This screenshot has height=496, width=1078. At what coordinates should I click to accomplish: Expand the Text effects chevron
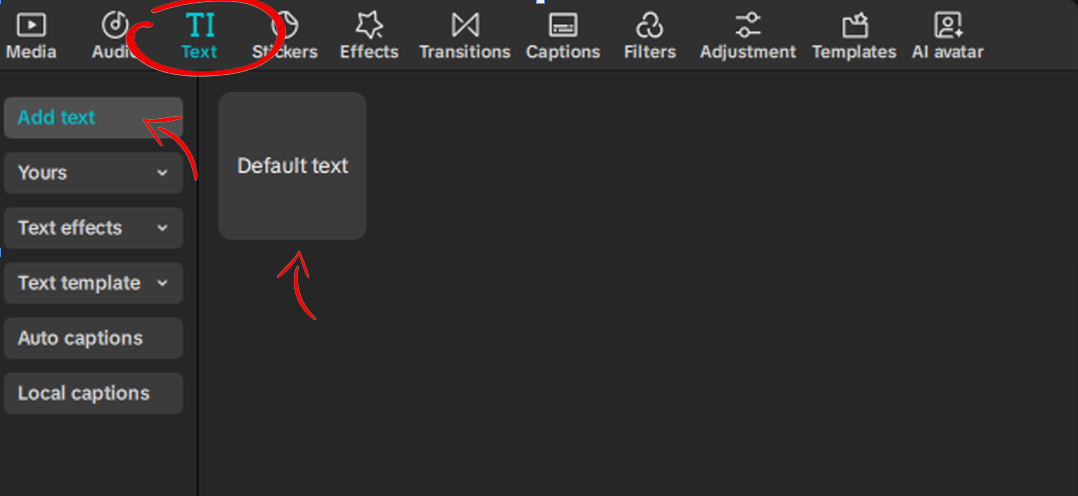pos(162,228)
